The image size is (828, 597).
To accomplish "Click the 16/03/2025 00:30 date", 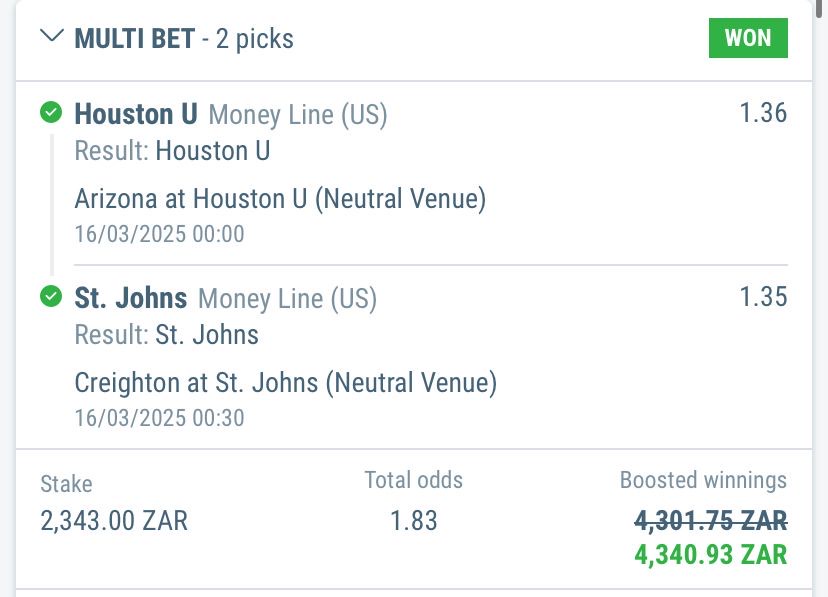I will pyautogui.click(x=159, y=418).
